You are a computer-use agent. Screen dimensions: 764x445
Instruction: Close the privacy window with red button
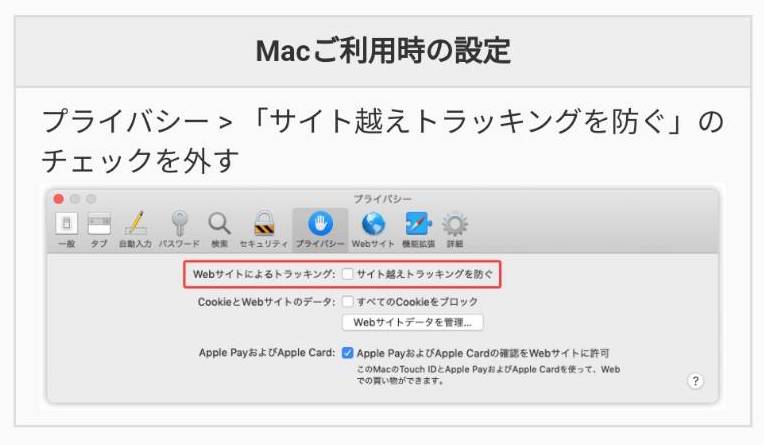coord(58,199)
